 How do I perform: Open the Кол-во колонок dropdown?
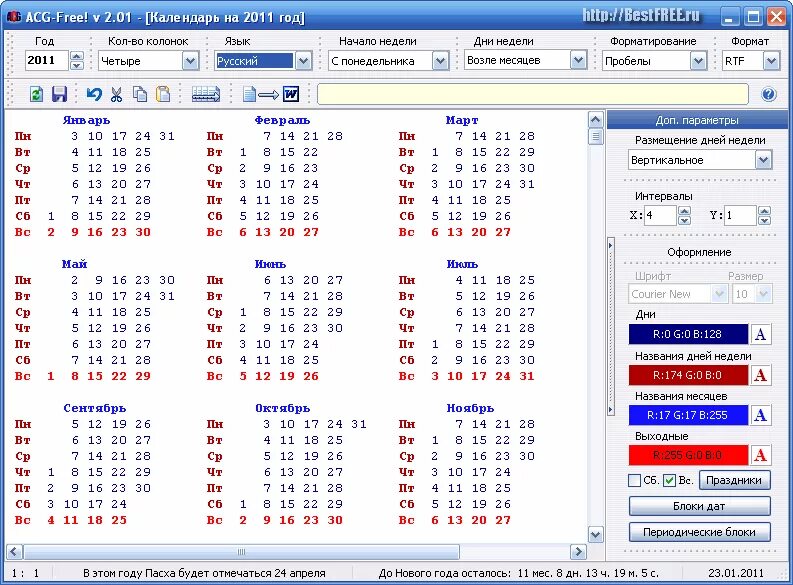tap(190, 61)
